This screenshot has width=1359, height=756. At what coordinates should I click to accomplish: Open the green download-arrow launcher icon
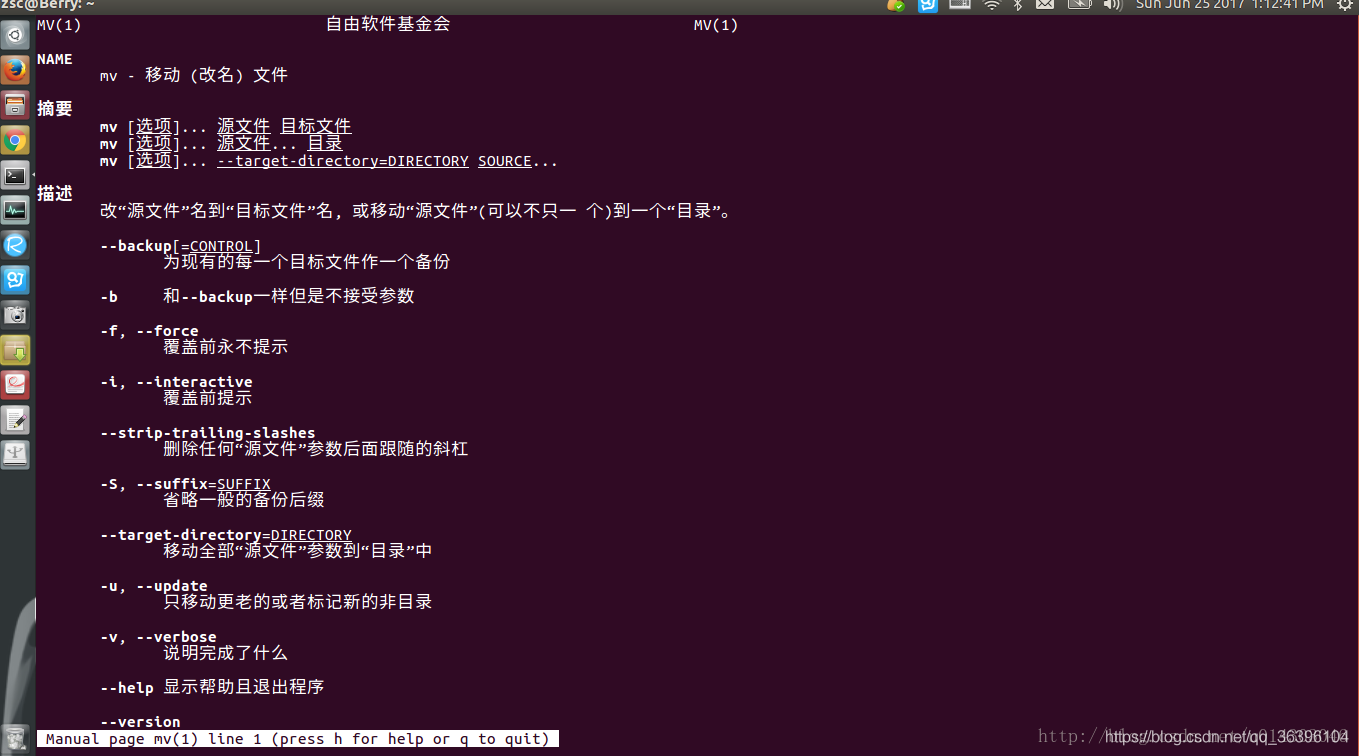coord(15,350)
